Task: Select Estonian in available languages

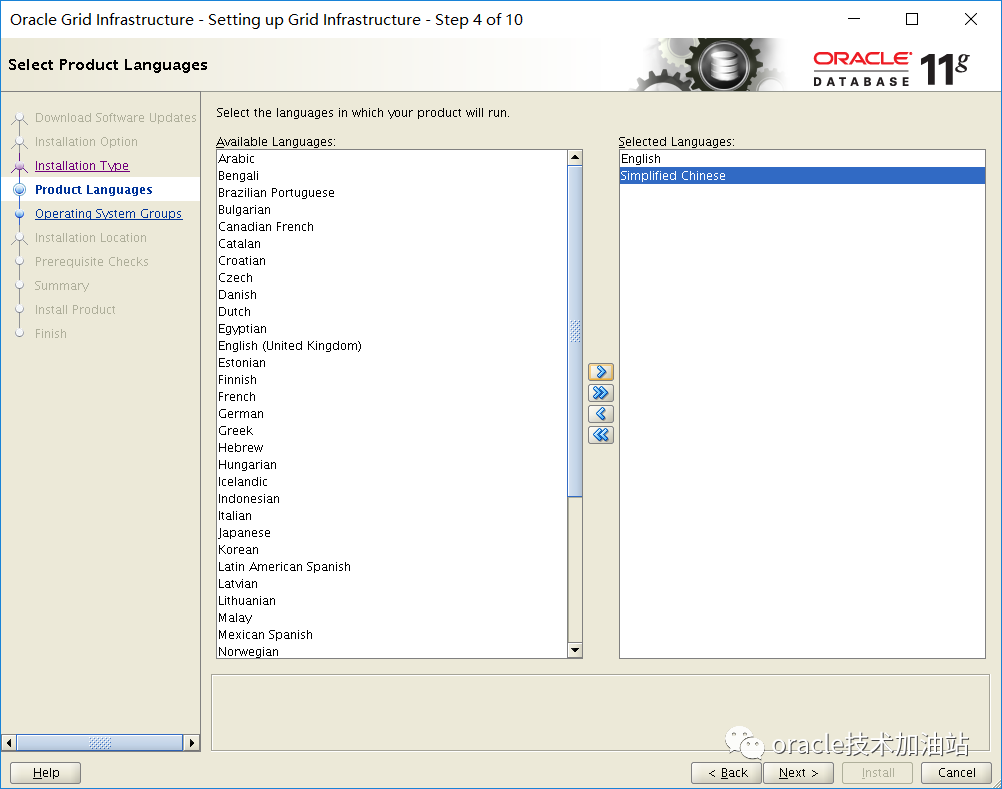Action: coord(392,363)
